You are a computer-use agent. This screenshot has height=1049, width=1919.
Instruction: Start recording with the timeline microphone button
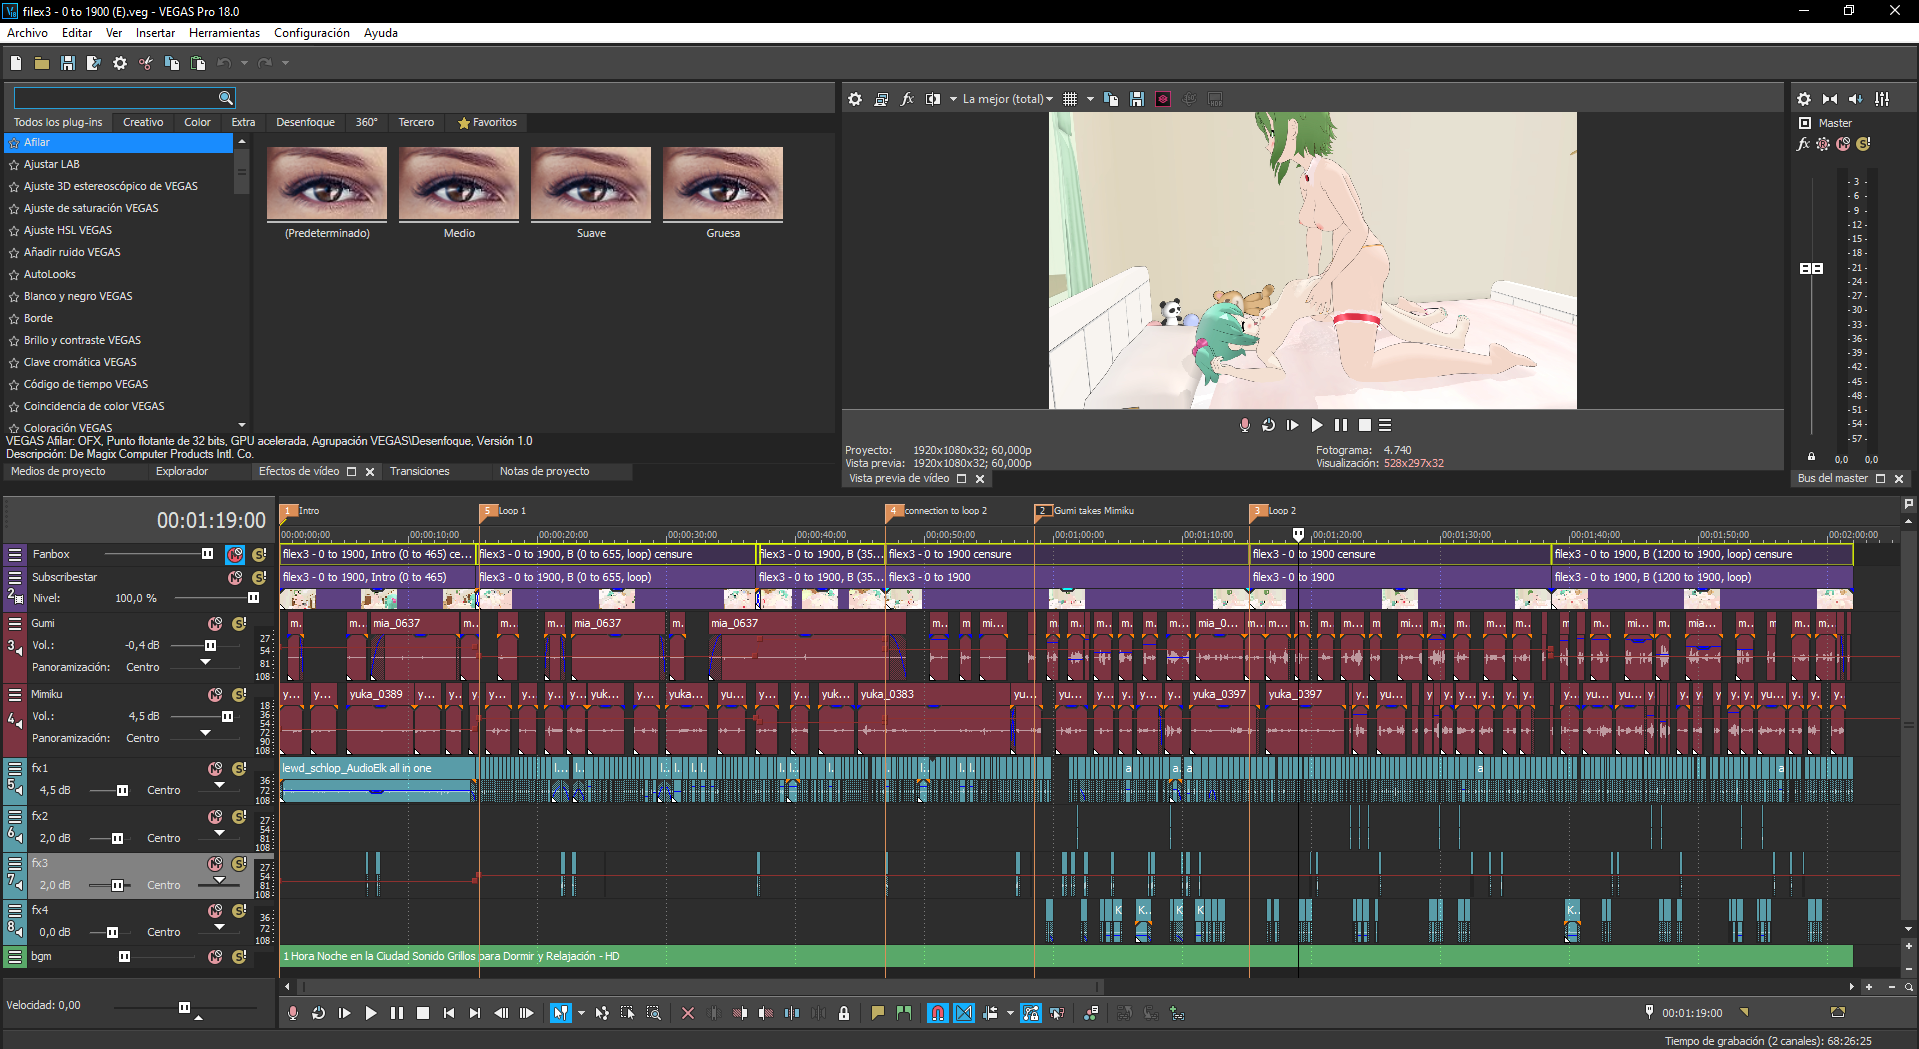pos(293,1013)
